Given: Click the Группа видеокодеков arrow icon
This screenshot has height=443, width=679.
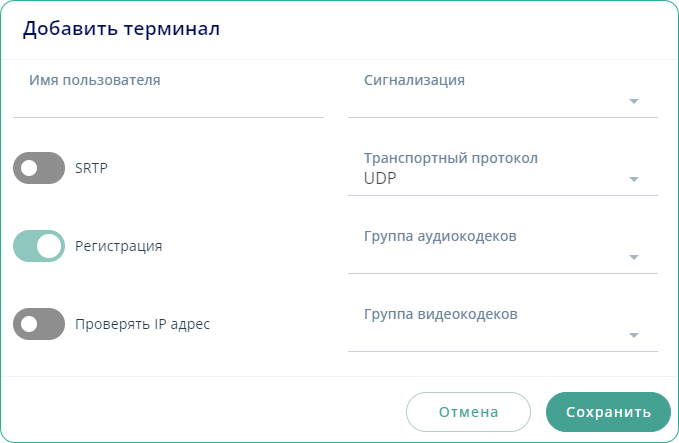Looking at the screenshot, I should pos(633,335).
